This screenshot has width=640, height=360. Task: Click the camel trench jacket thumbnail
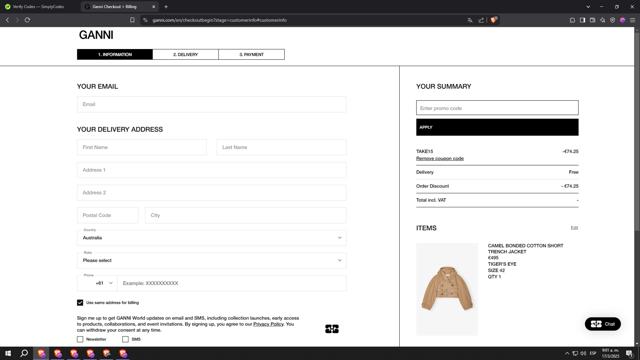pyautogui.click(x=447, y=289)
